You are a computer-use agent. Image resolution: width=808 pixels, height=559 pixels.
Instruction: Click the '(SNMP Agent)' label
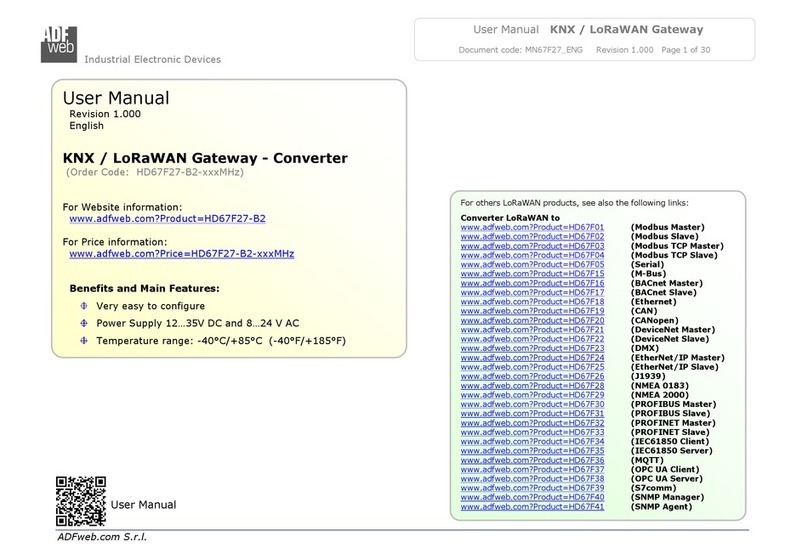click(661, 507)
